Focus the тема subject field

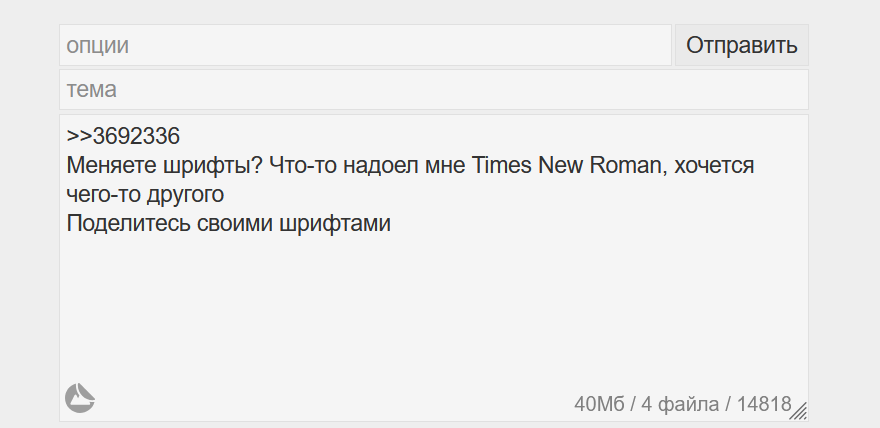(x=434, y=90)
